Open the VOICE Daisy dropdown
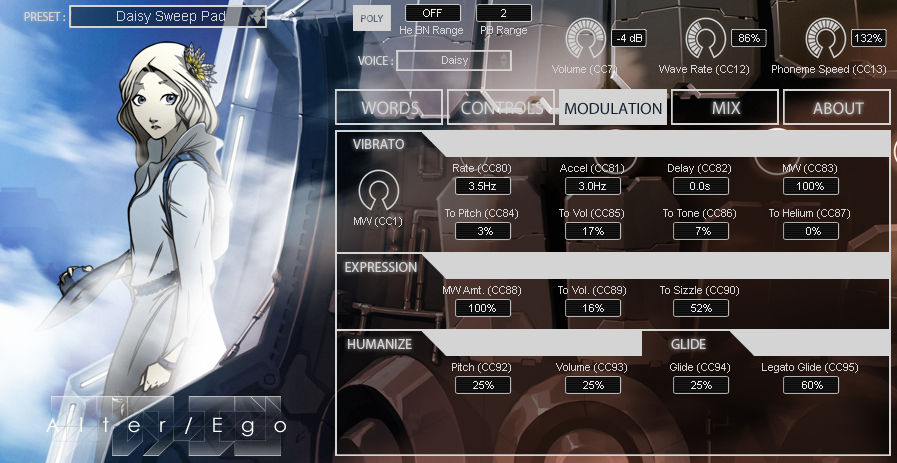The width and height of the screenshot is (897, 463). pos(454,60)
